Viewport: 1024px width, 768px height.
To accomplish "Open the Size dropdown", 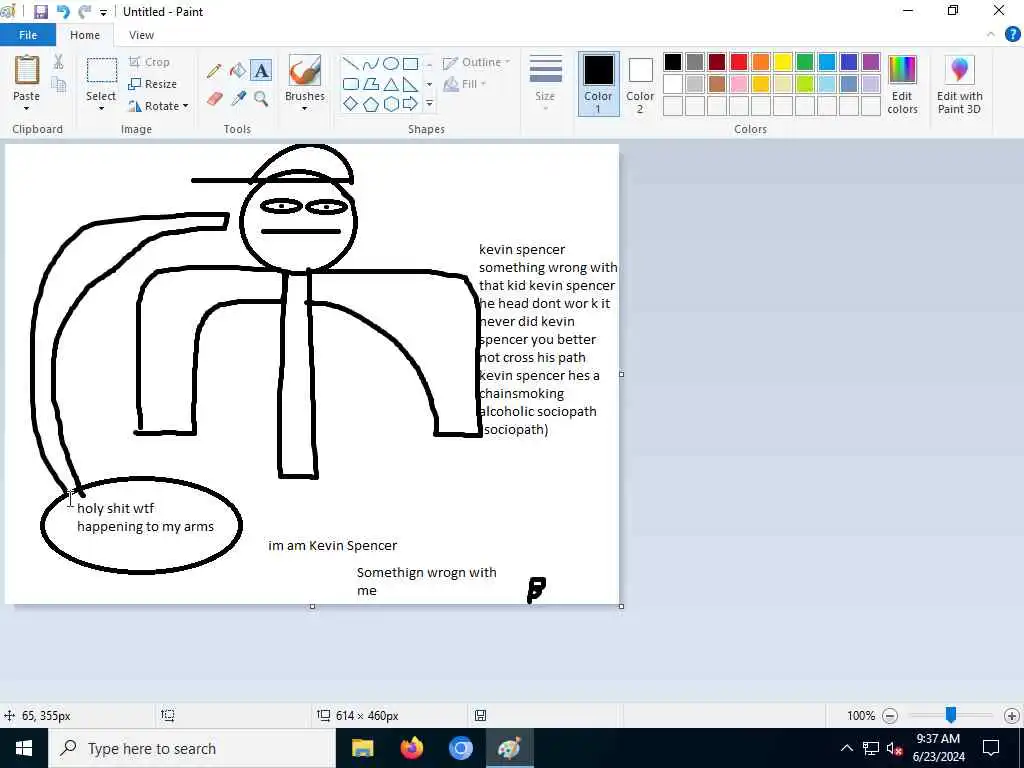I will [x=545, y=84].
